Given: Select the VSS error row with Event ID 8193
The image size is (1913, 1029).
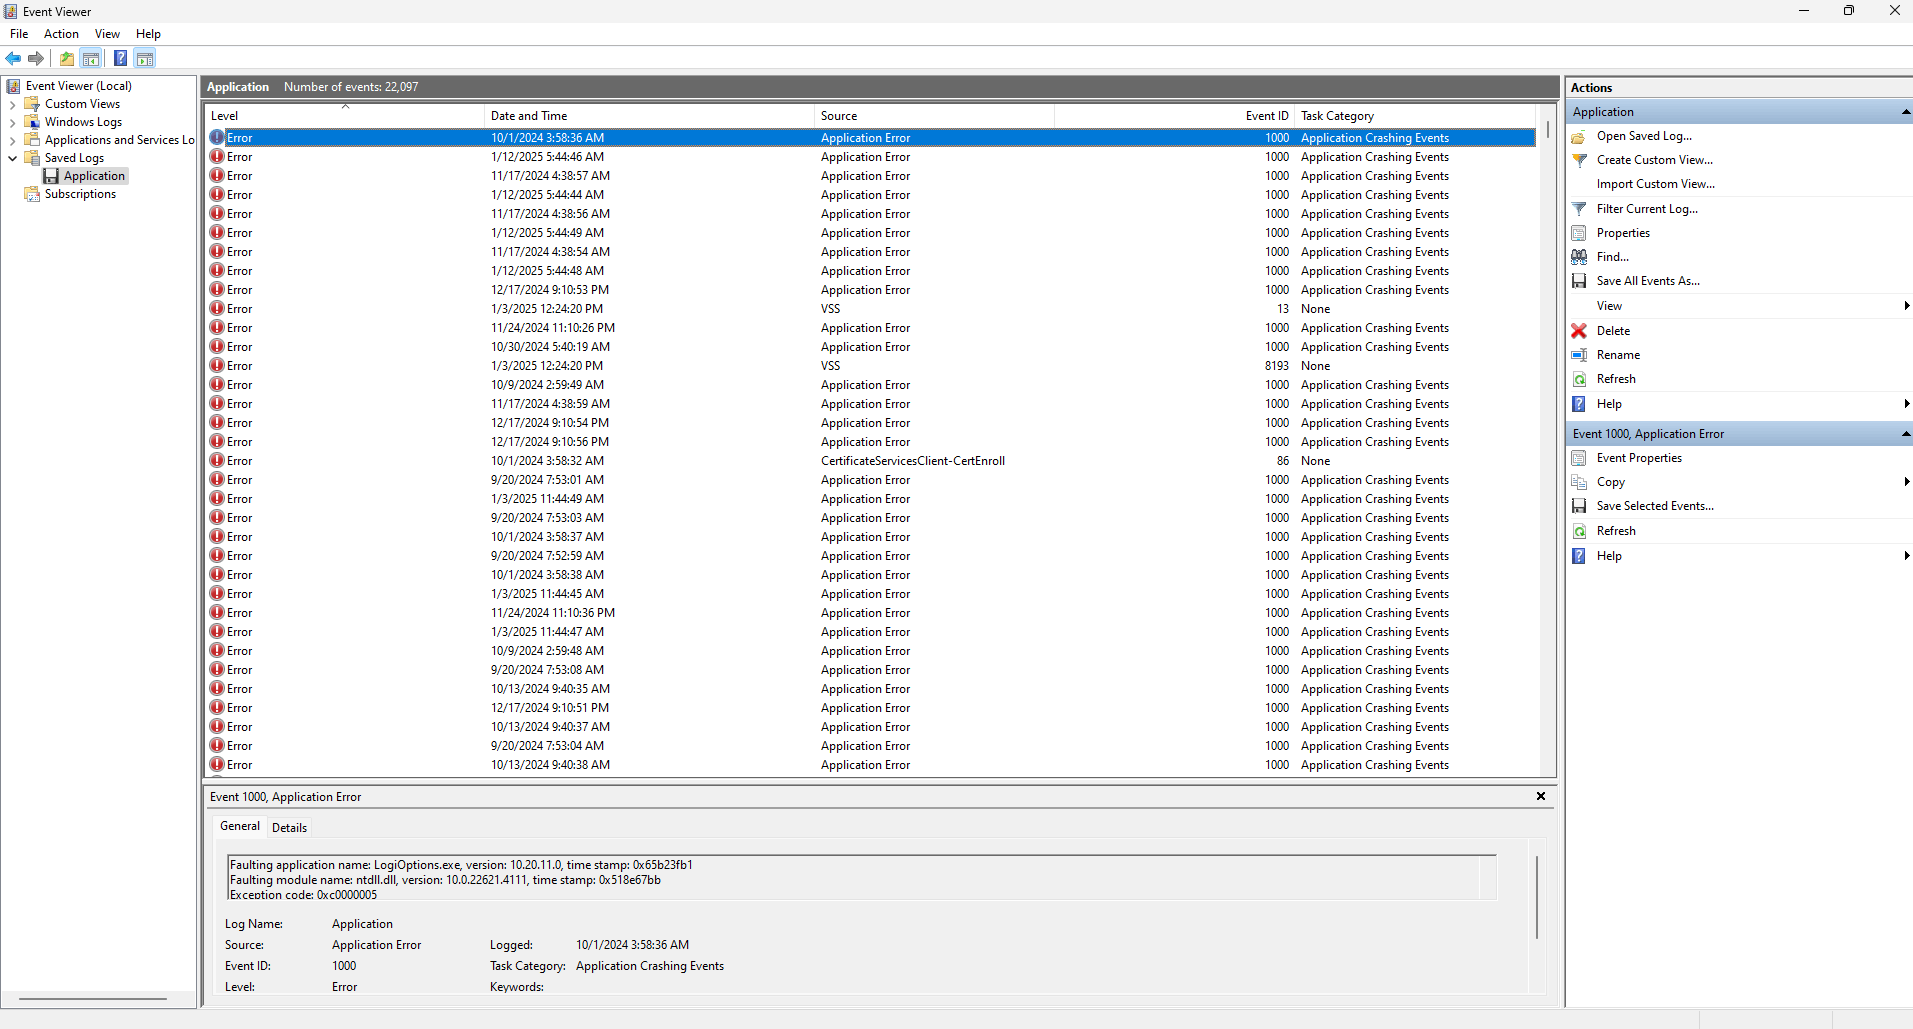Looking at the screenshot, I should (871, 366).
